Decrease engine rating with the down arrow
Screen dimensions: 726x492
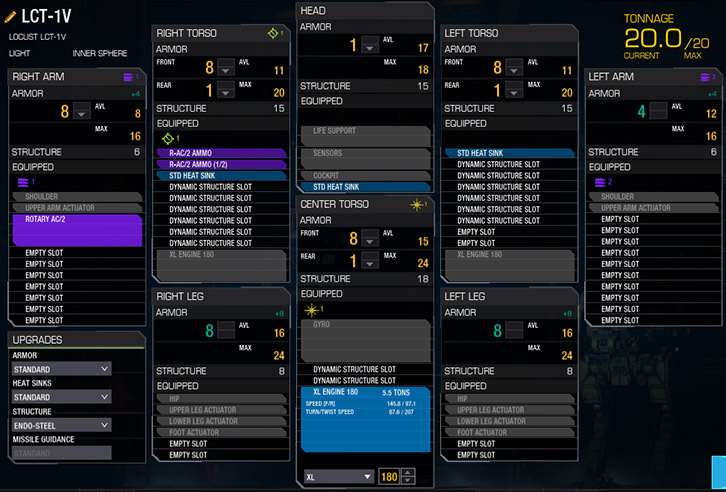tap(408, 480)
